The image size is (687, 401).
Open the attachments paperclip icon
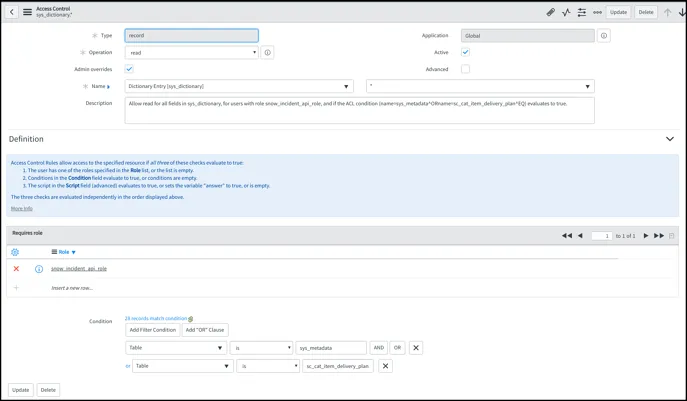pyautogui.click(x=551, y=12)
